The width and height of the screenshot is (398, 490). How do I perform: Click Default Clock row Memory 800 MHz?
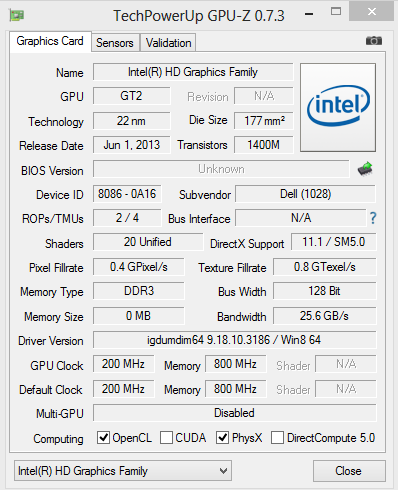point(235,389)
